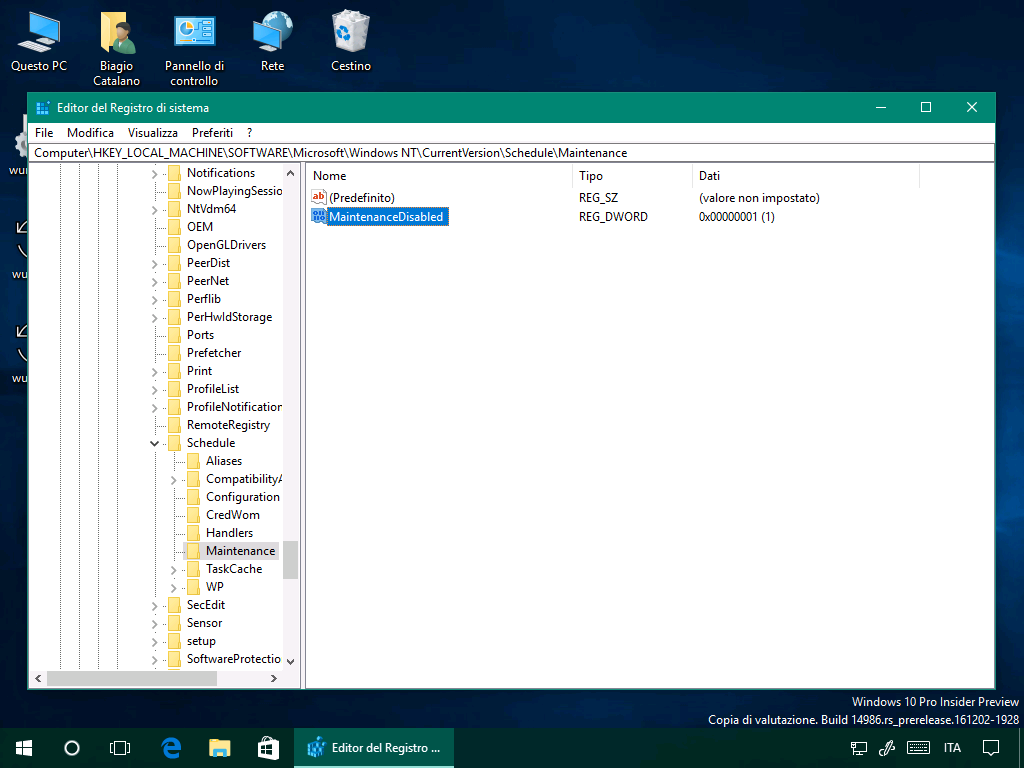The image size is (1024, 768).
Task: Click the REG_DWORD type cell
Action: [613, 217]
